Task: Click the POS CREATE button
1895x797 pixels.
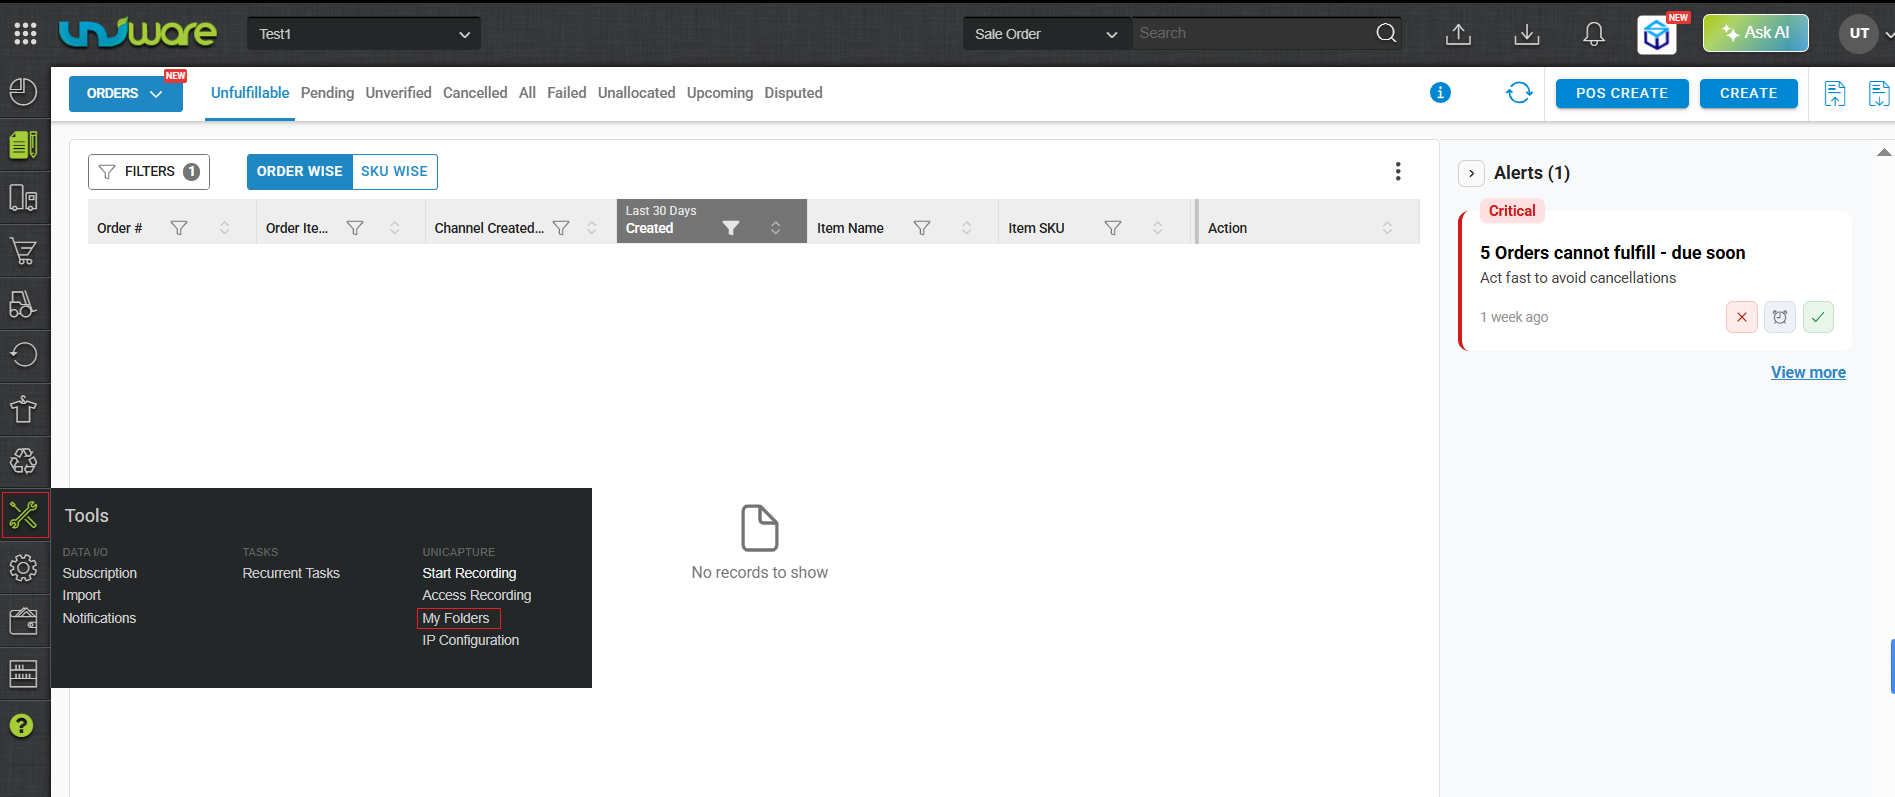Action: pos(1622,93)
